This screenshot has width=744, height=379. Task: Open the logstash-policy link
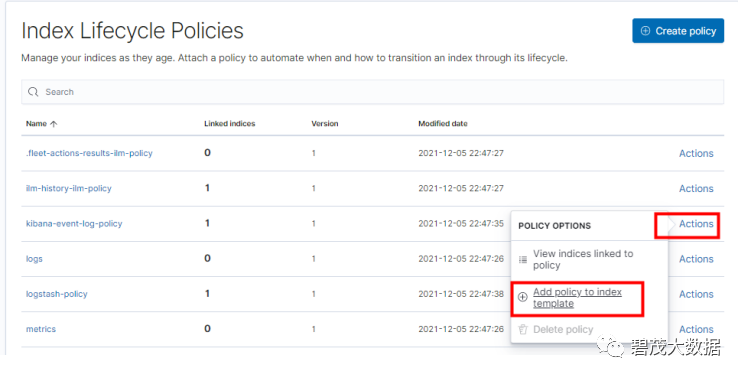coord(56,294)
